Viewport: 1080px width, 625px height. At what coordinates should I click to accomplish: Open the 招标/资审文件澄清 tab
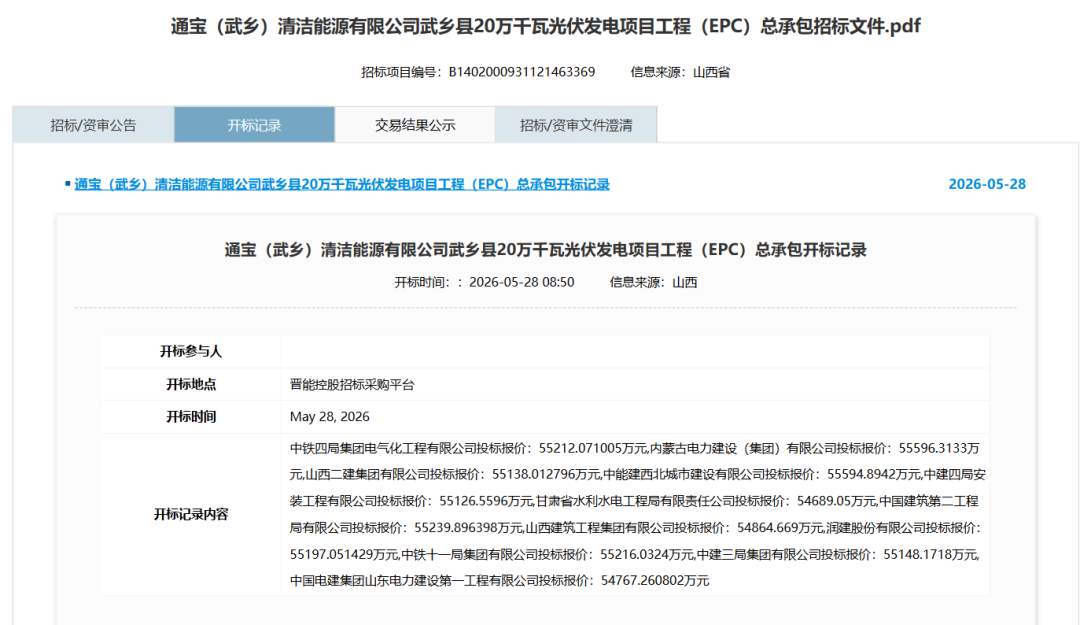tap(576, 125)
